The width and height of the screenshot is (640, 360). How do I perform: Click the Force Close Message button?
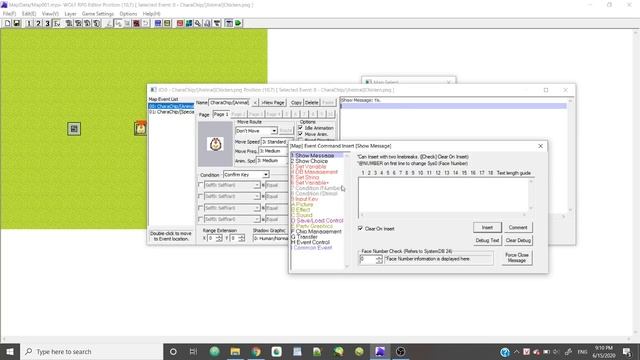(517, 258)
